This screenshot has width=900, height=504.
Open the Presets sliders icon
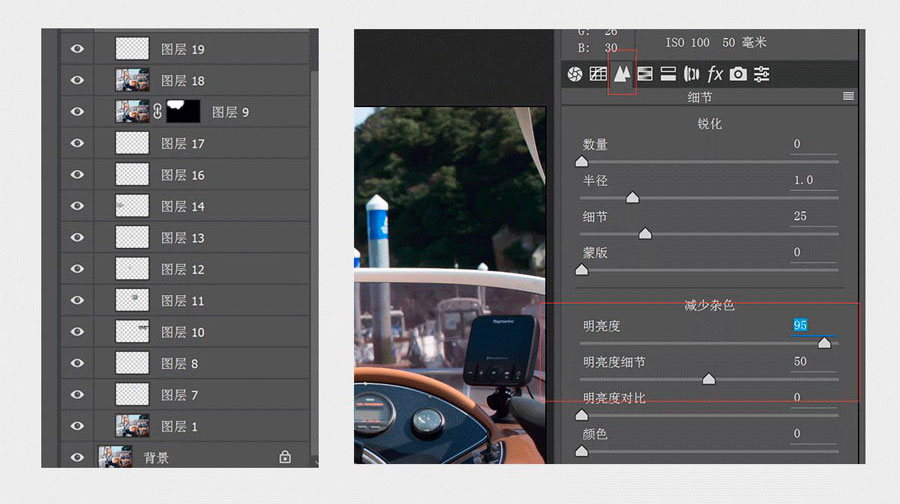click(x=762, y=74)
